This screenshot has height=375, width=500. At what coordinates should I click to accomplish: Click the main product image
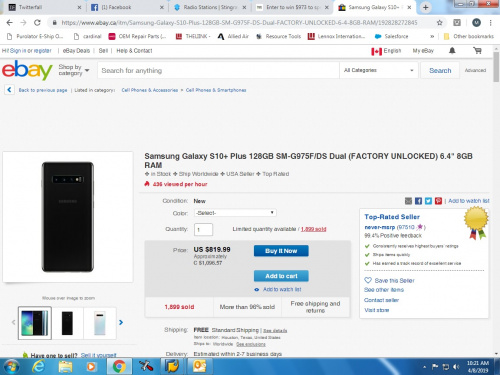tap(68, 217)
